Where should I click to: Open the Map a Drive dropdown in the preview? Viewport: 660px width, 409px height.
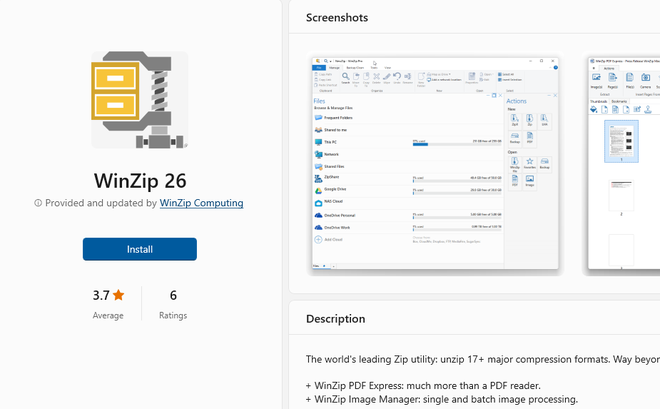(439, 74)
